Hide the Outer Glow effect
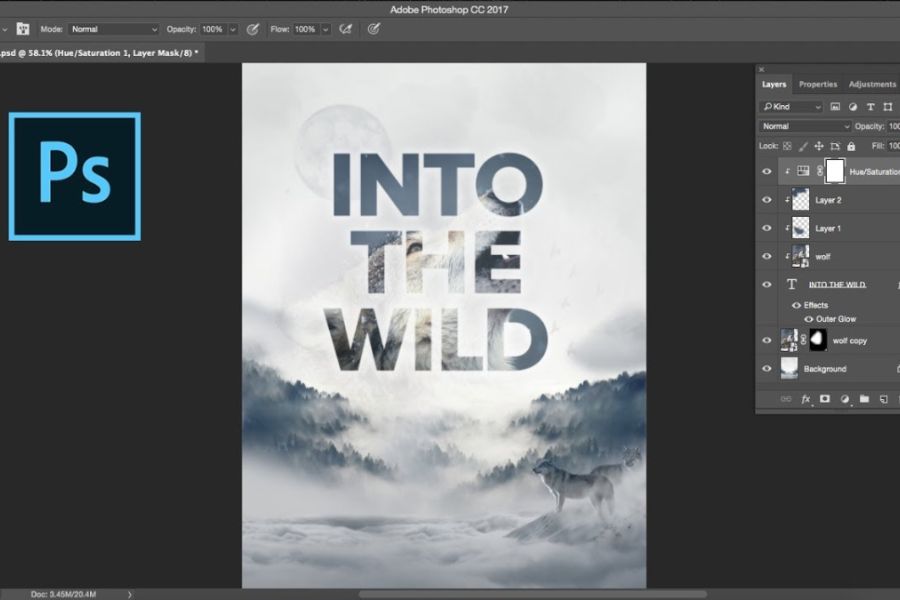The height and width of the screenshot is (600, 900). (x=809, y=319)
